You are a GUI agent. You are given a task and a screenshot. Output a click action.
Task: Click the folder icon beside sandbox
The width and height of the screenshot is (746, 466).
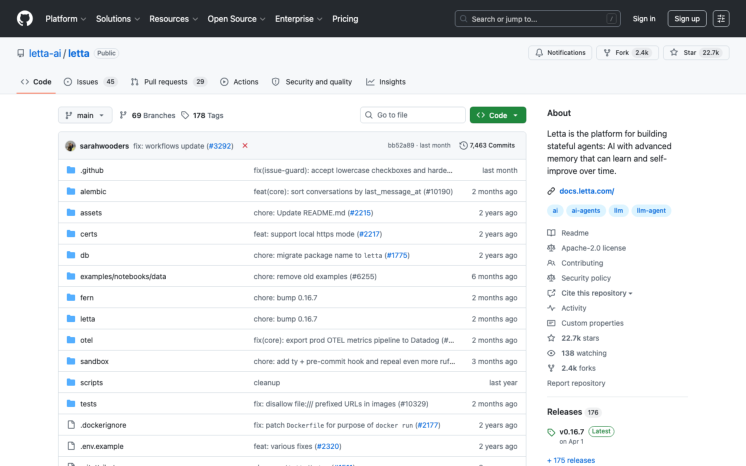(71, 361)
